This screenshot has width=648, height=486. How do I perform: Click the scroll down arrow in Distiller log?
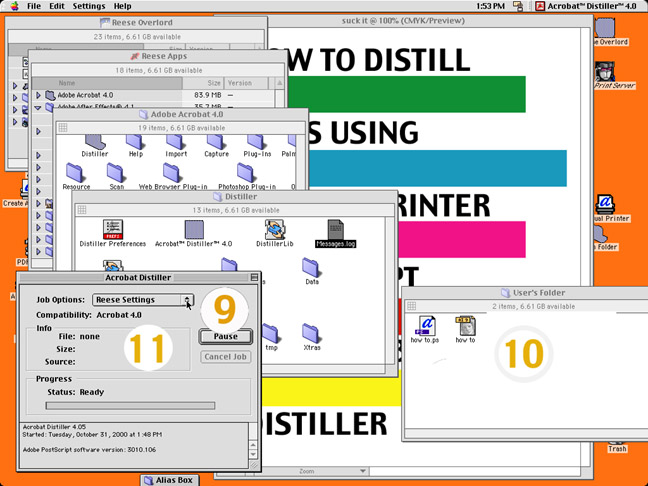pos(254,454)
